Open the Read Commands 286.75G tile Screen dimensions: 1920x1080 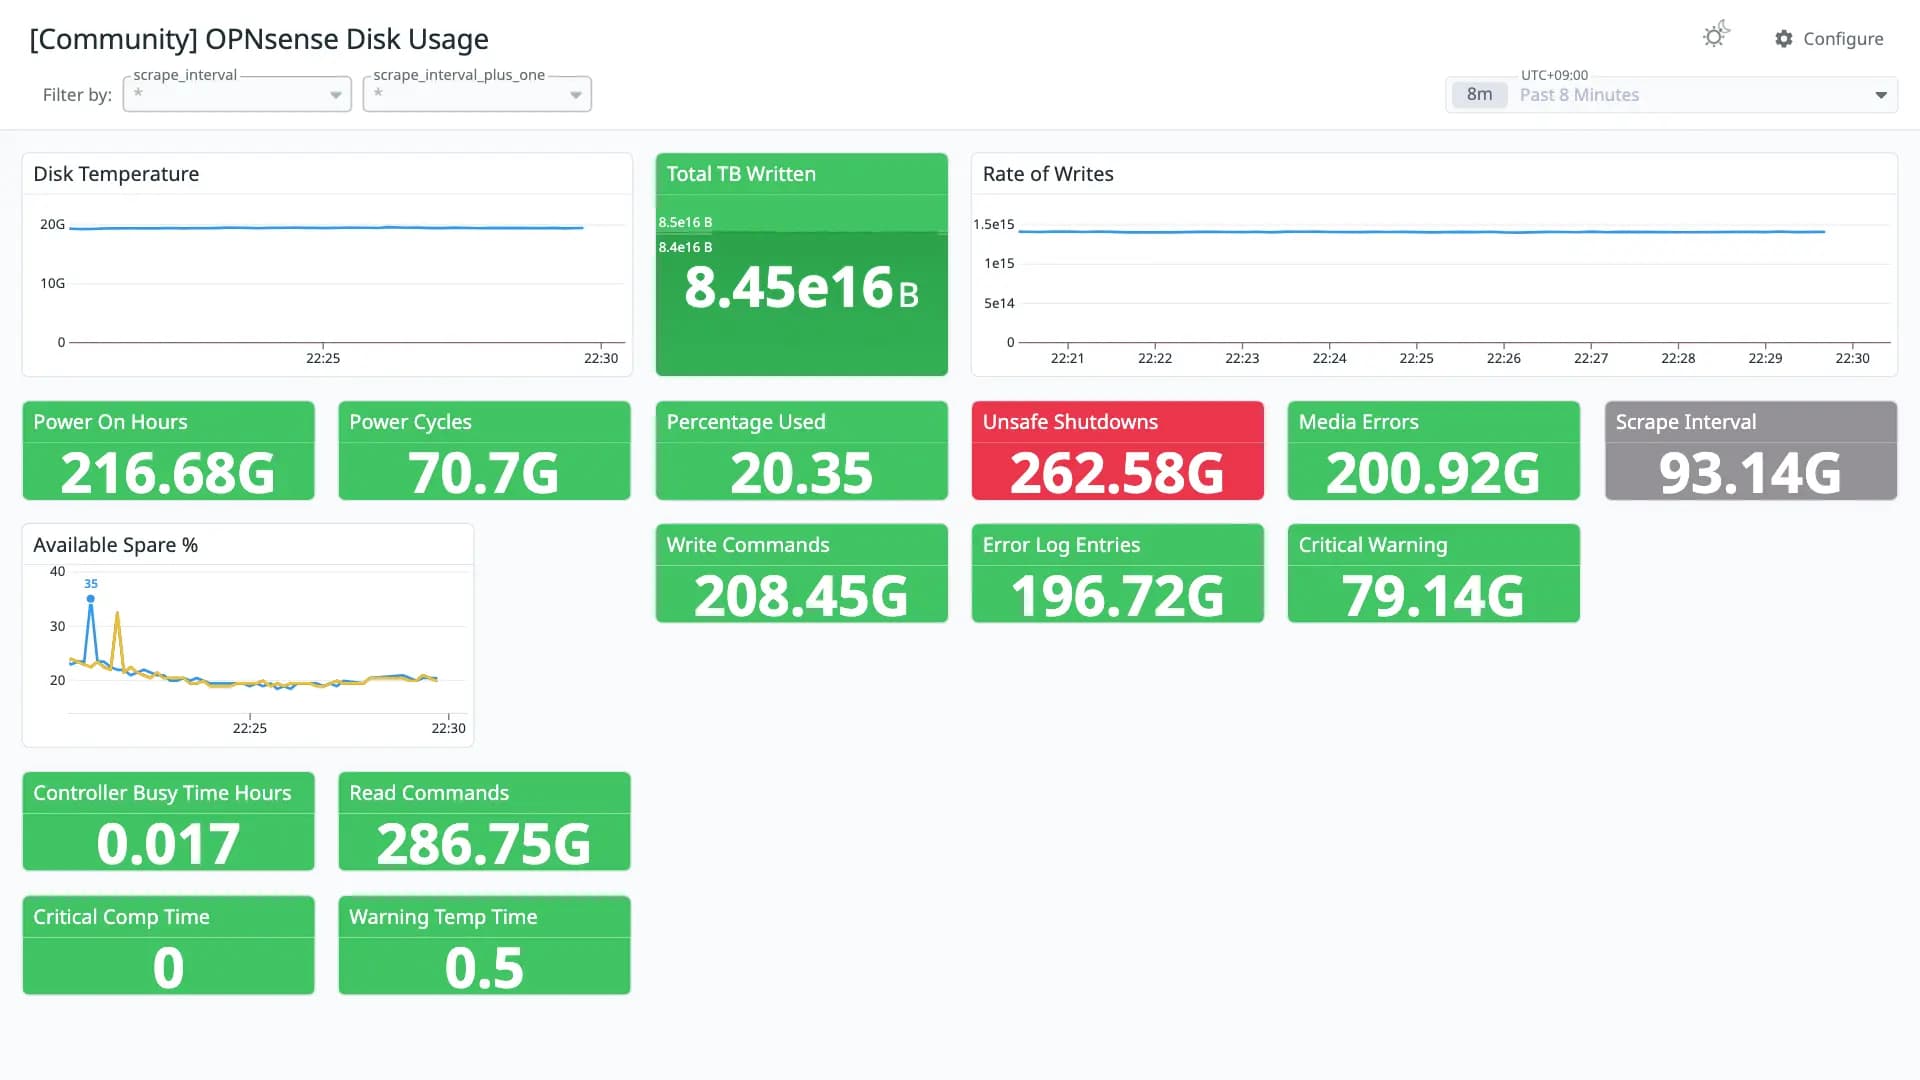click(x=484, y=822)
